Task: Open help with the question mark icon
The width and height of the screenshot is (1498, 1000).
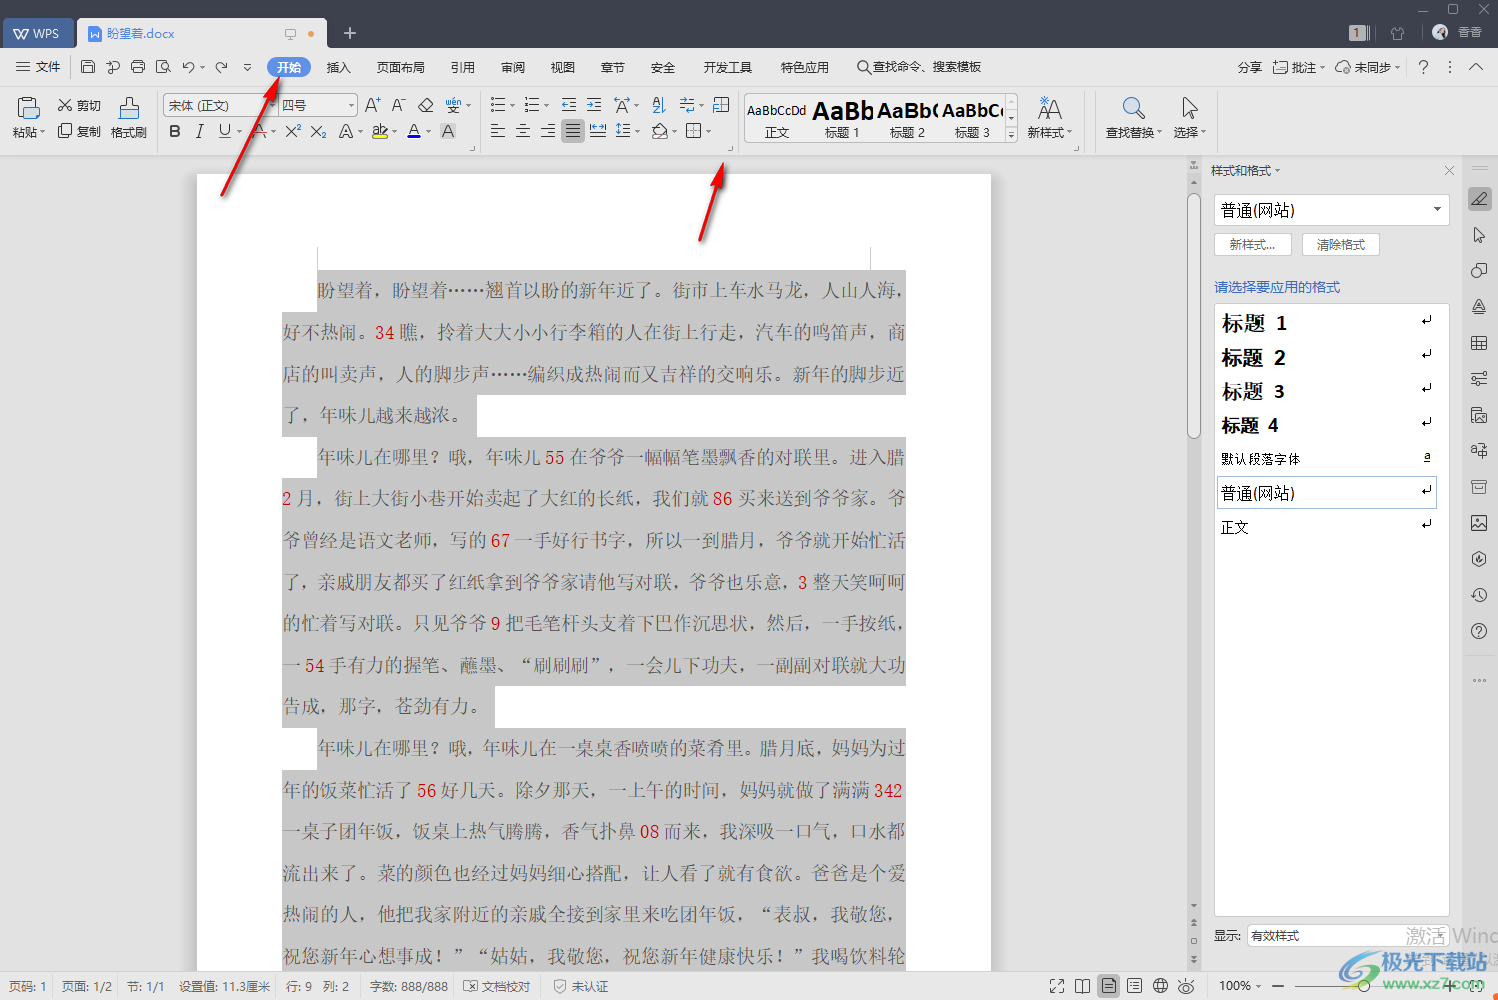Action: coord(1423,67)
